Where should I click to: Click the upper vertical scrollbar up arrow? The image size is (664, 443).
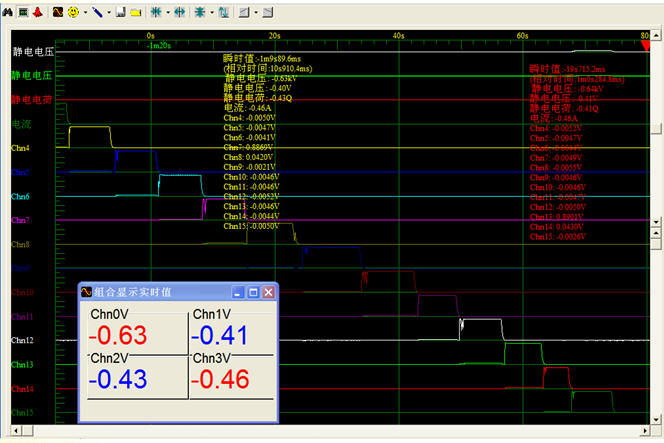[x=656, y=35]
